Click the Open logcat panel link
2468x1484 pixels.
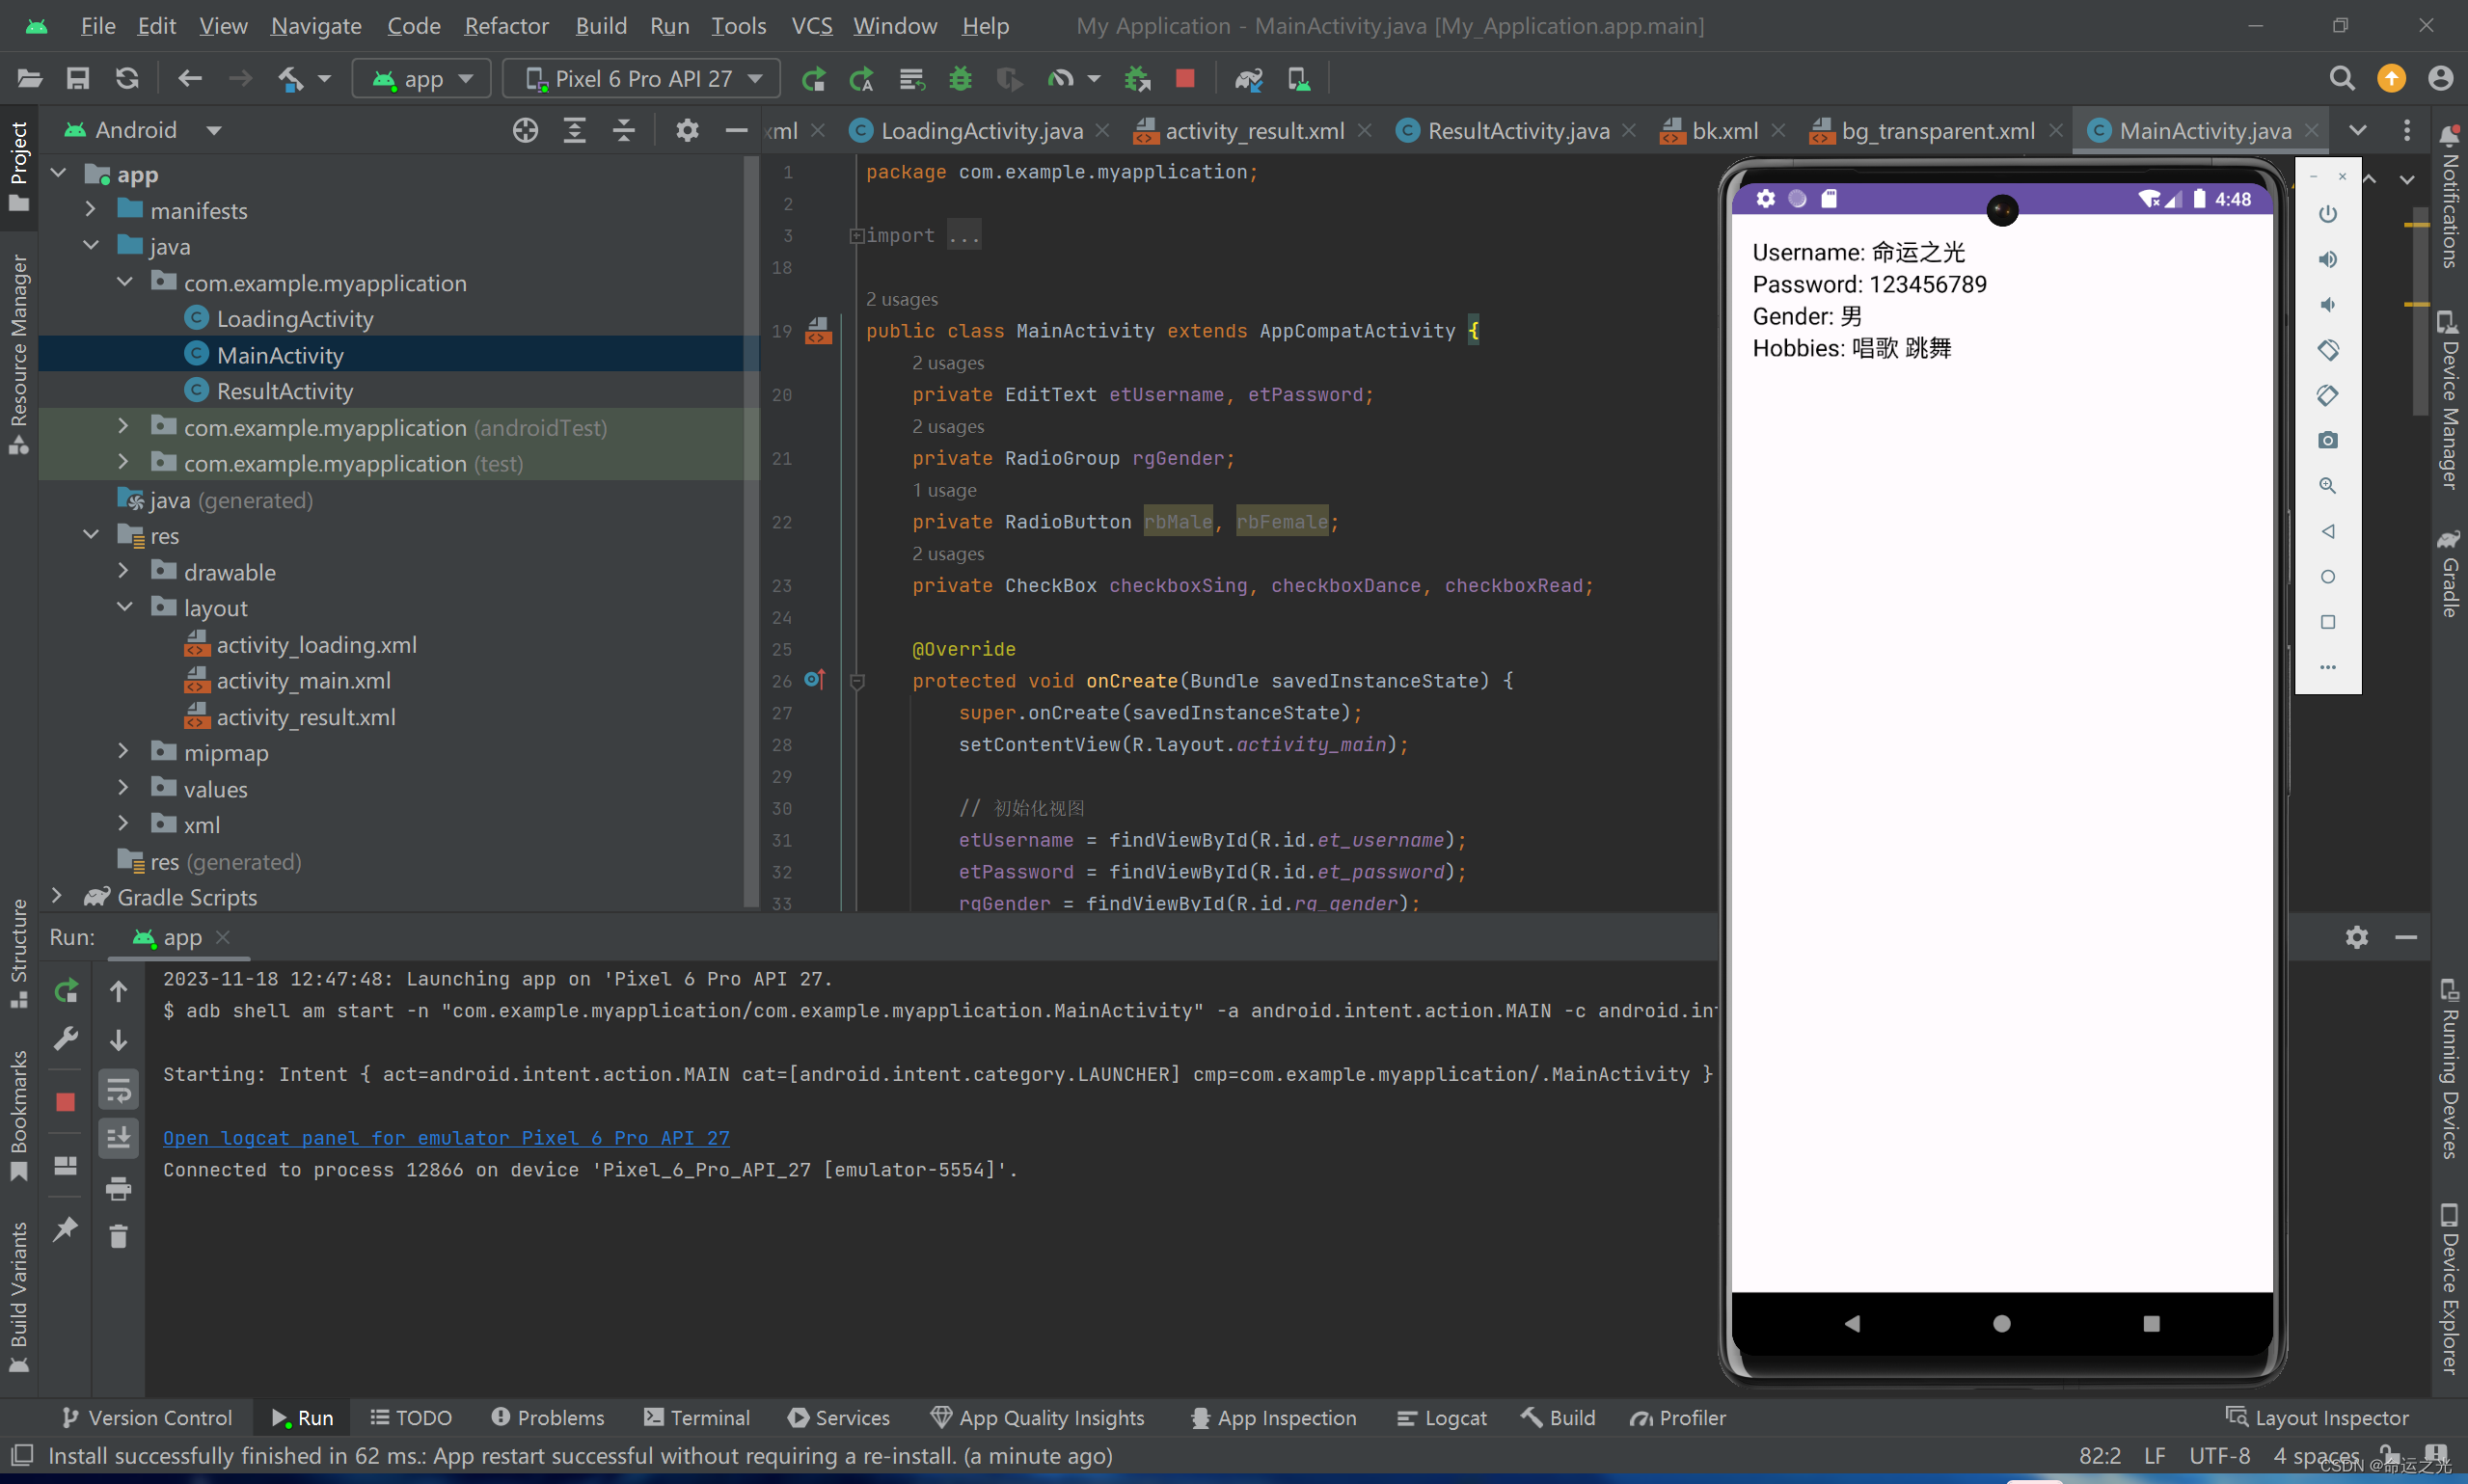pos(446,1137)
